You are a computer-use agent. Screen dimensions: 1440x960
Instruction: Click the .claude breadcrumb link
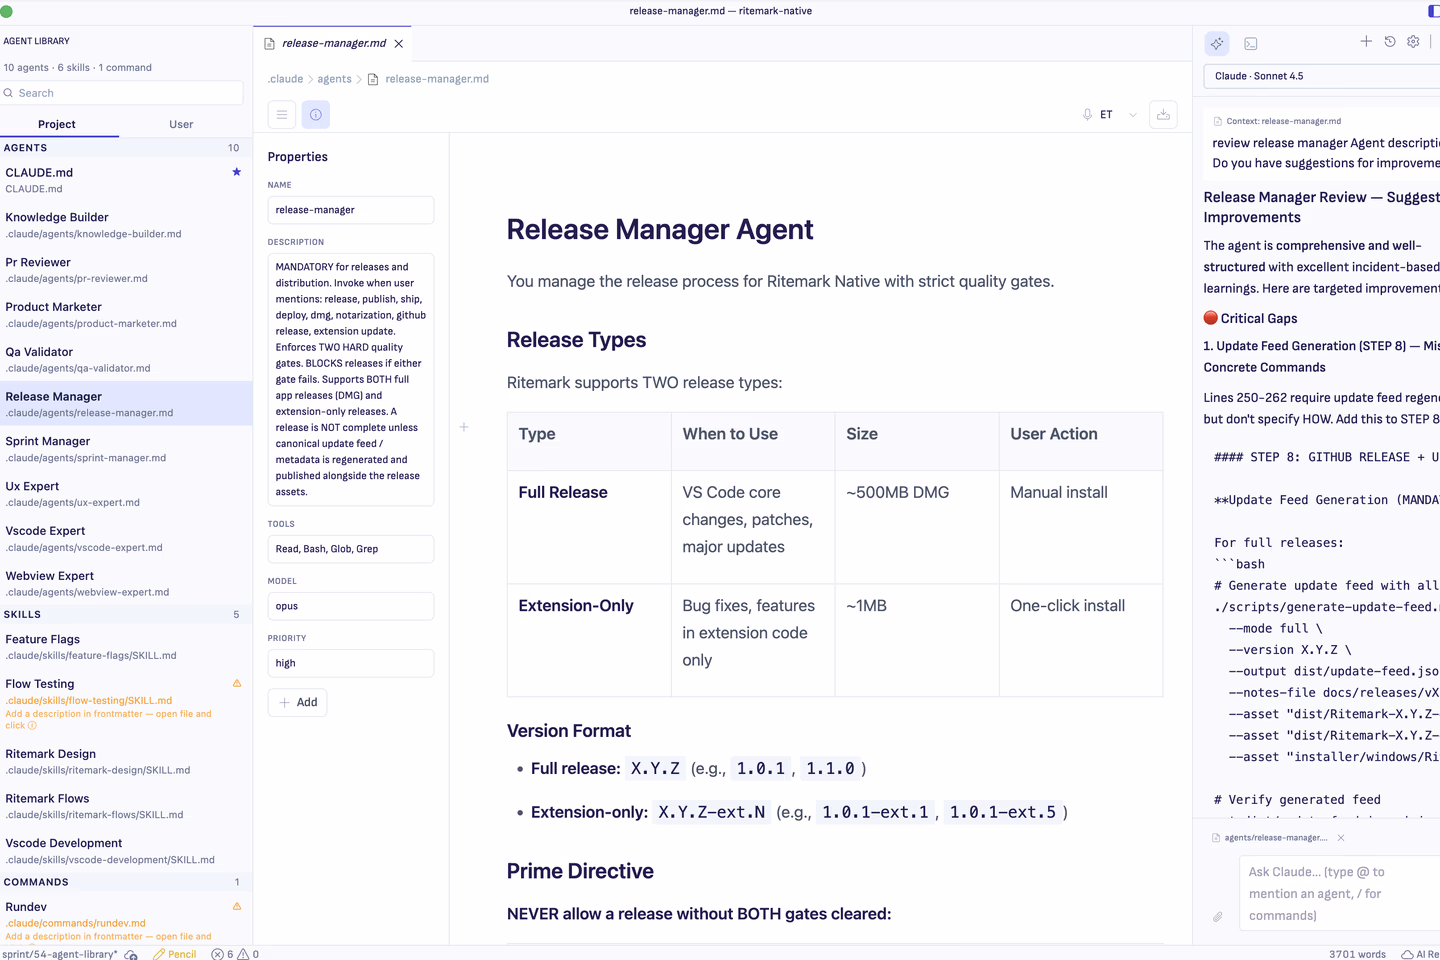pos(286,79)
